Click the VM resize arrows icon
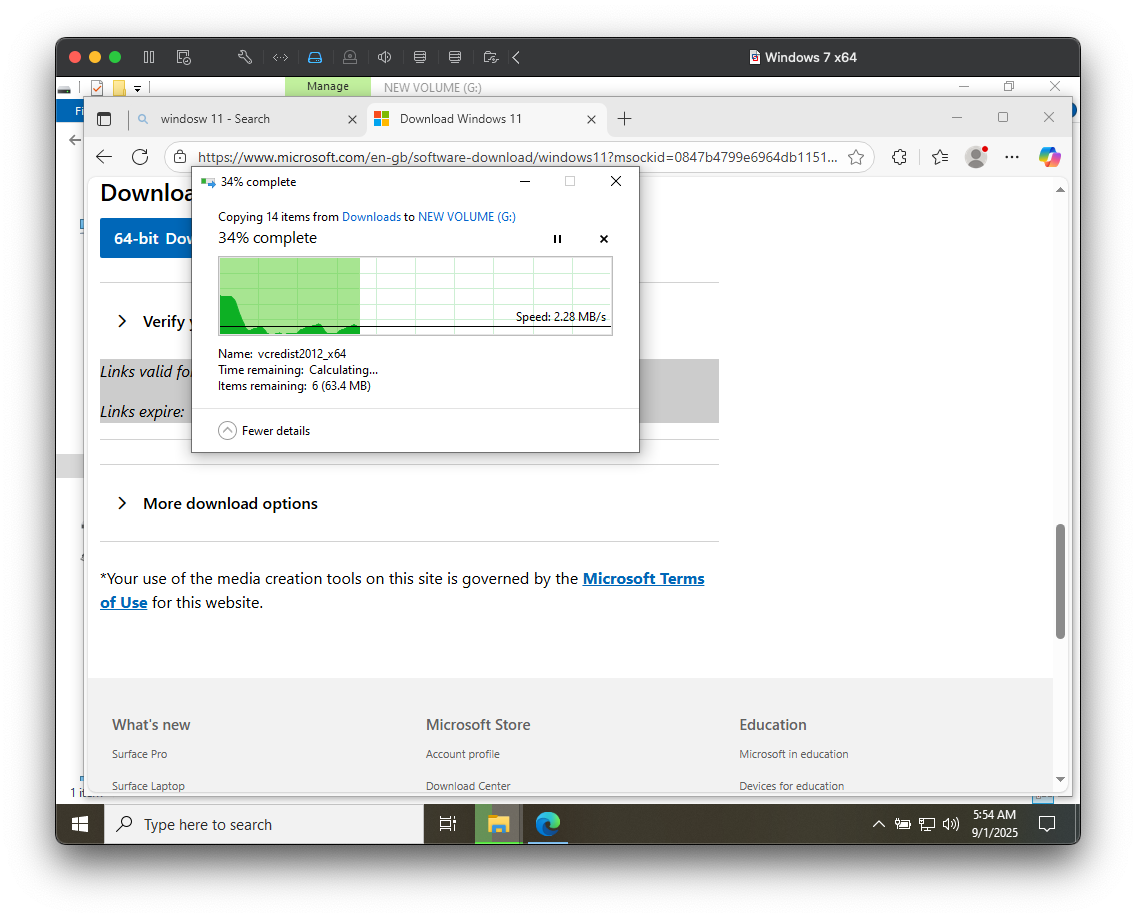1136x918 pixels. [x=280, y=57]
